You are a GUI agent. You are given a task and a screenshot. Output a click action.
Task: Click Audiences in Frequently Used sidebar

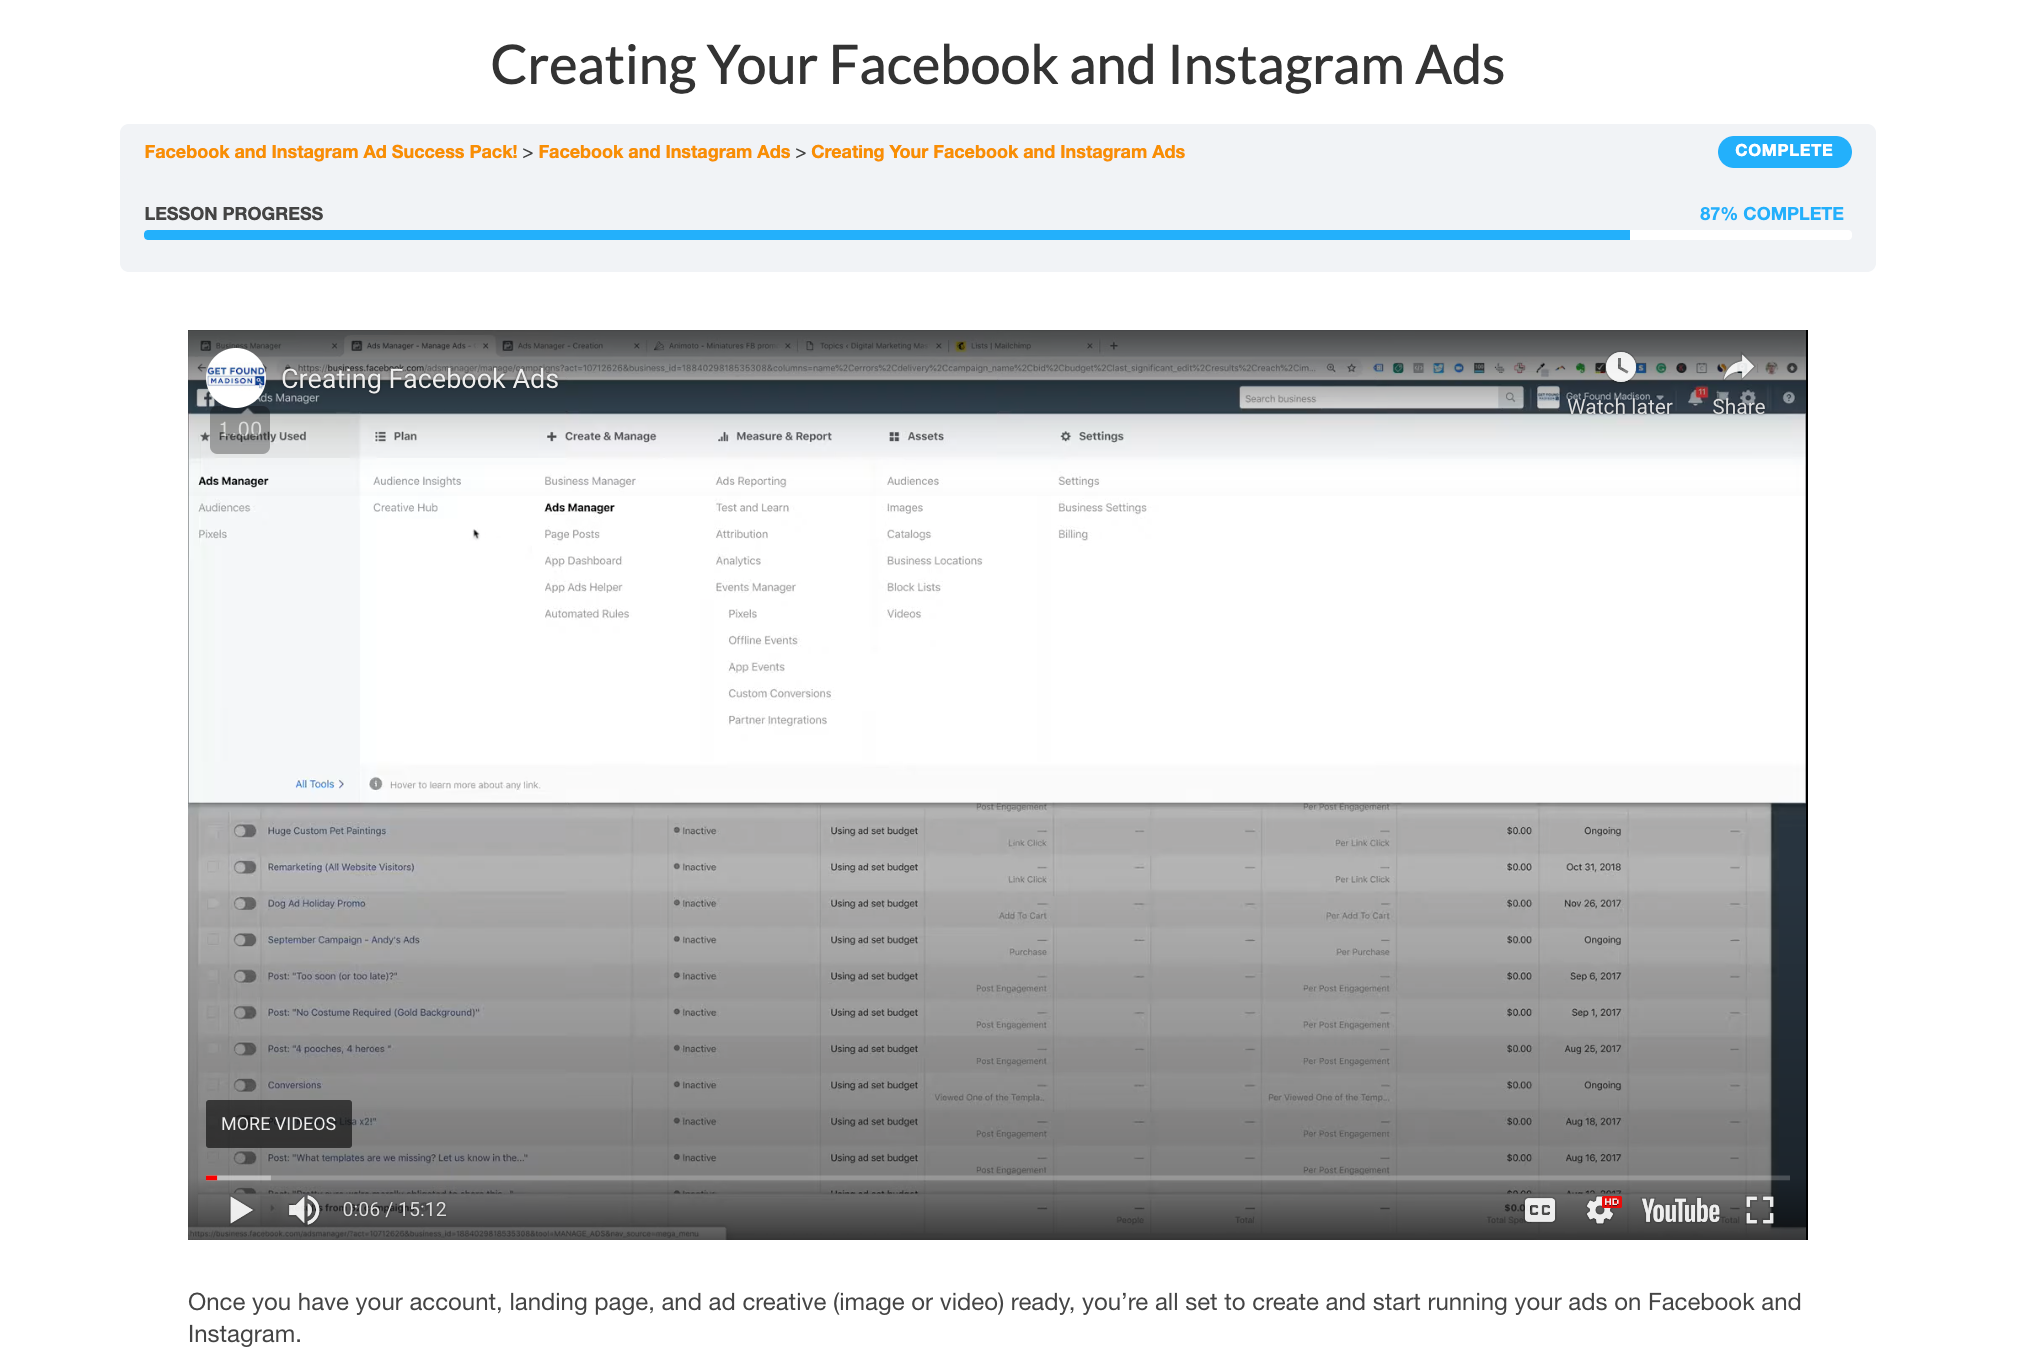point(224,508)
